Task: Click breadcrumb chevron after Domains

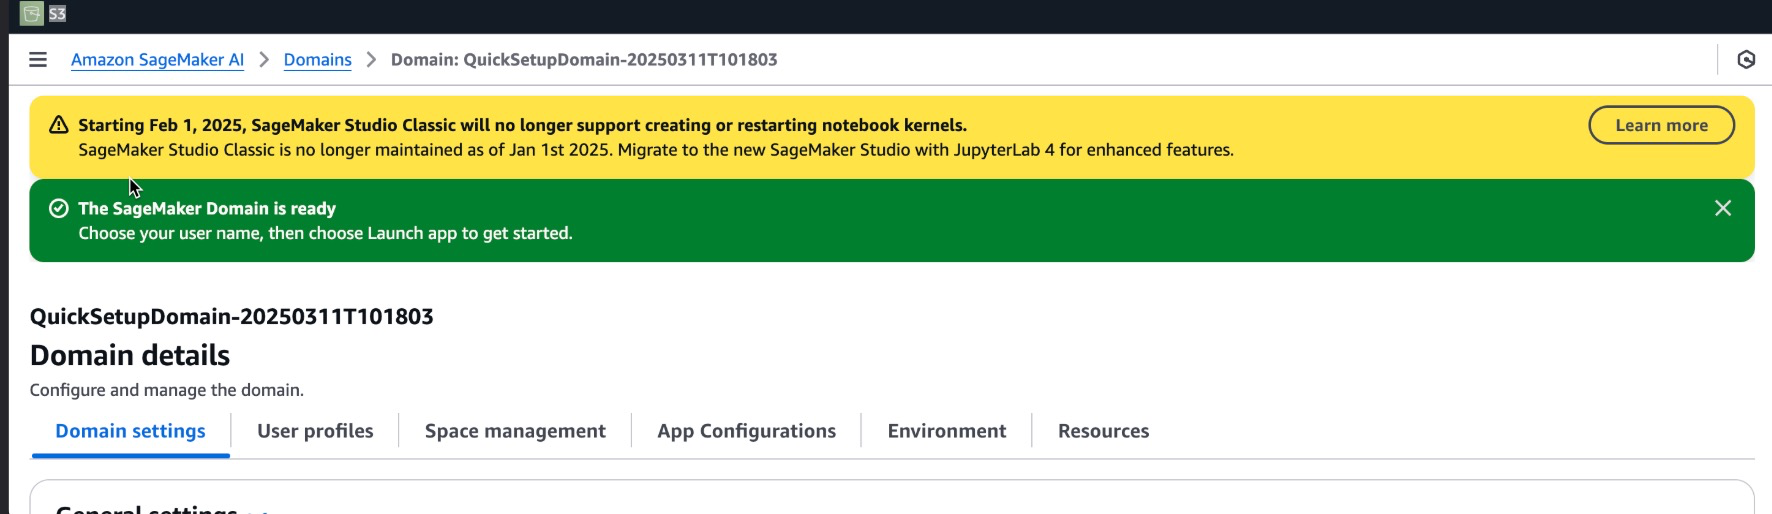Action: pos(371,60)
